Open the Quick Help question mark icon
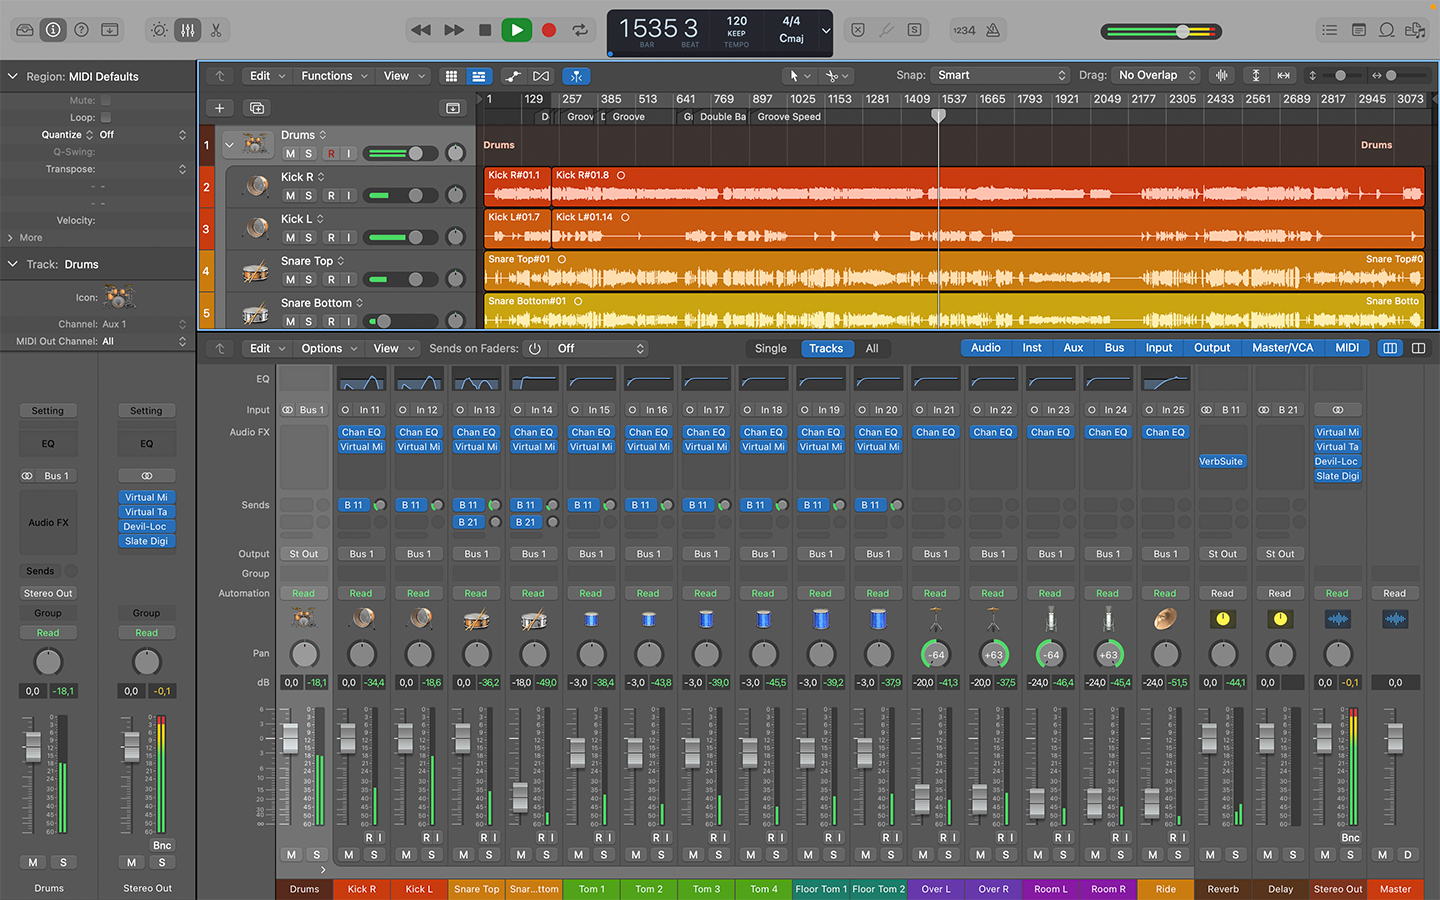The height and width of the screenshot is (900, 1440). (82, 30)
